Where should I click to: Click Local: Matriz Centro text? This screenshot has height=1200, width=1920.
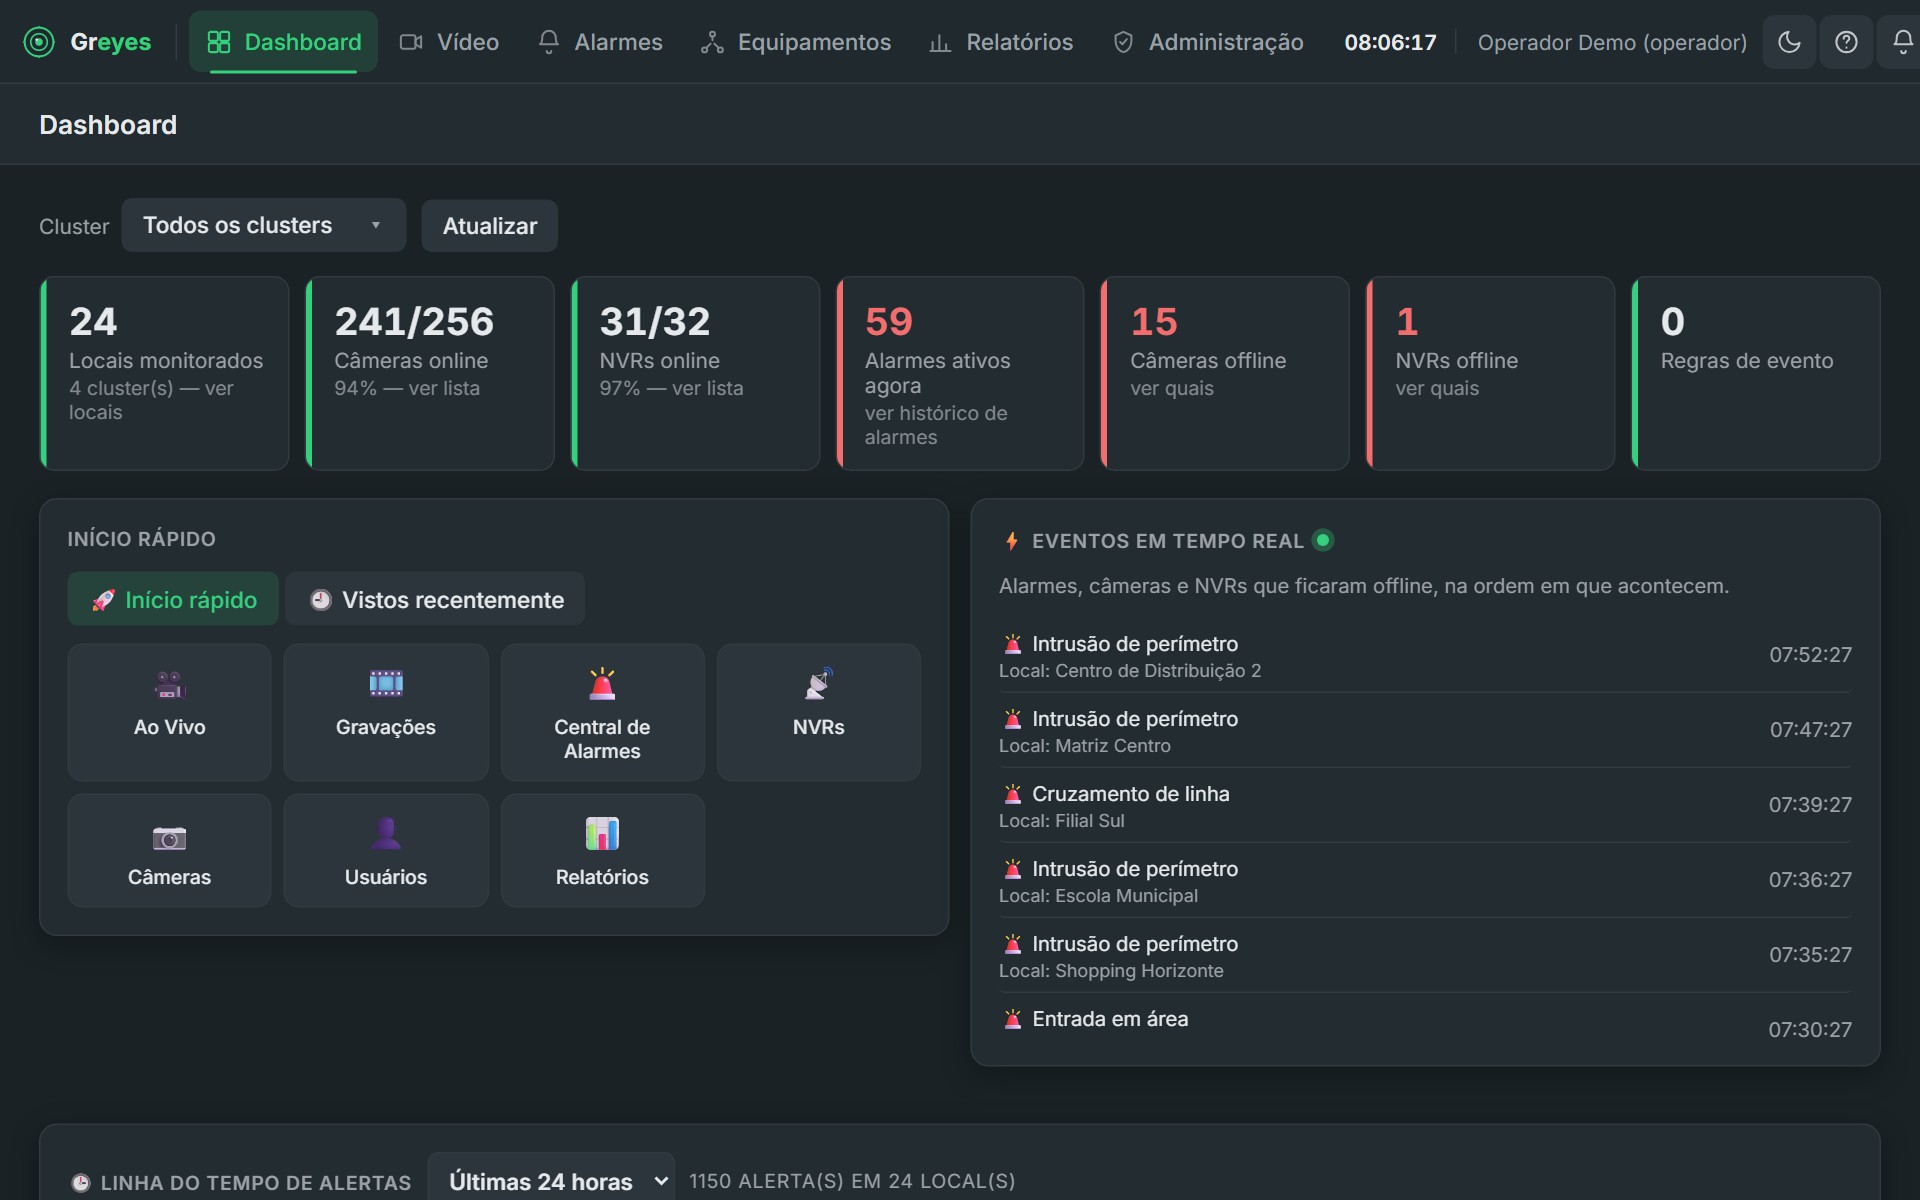(x=1085, y=745)
